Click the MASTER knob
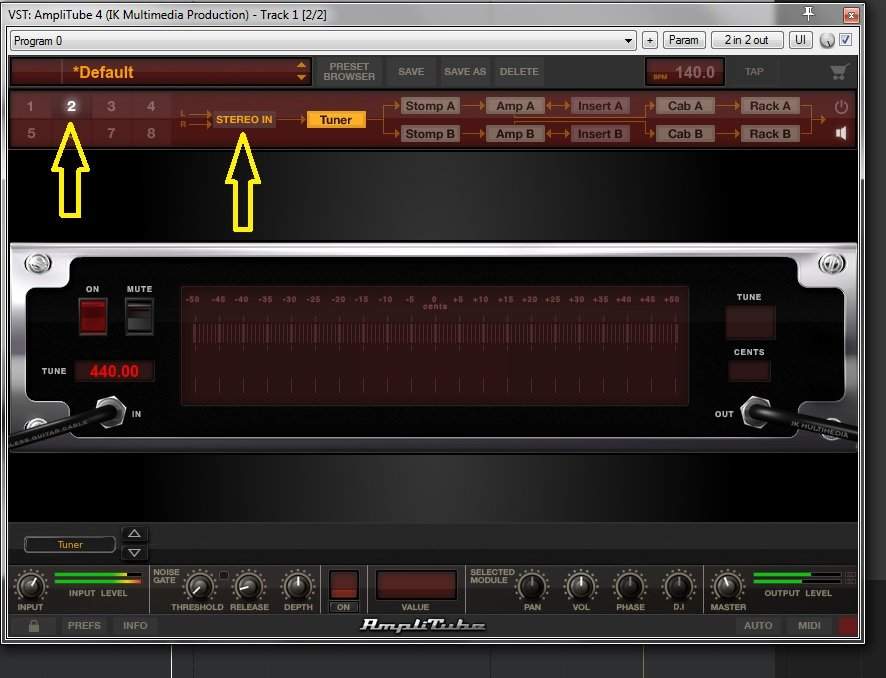The image size is (886, 678). [x=727, y=586]
